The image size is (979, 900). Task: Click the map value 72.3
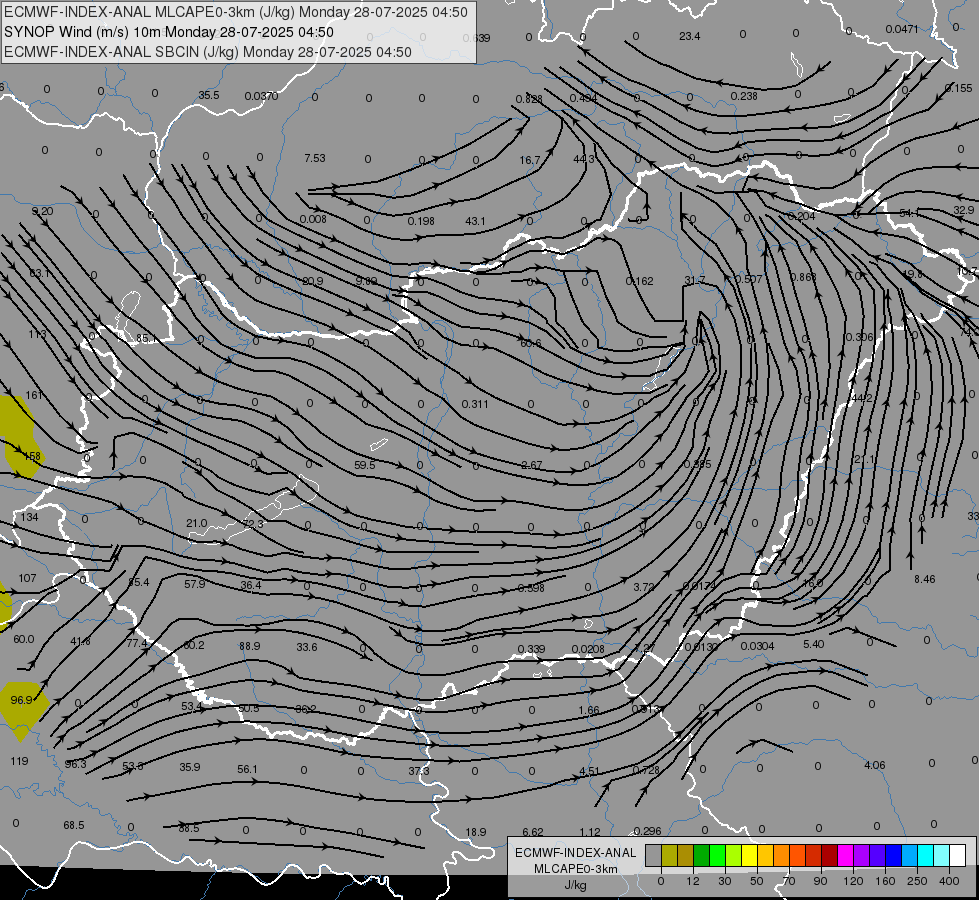253,523
